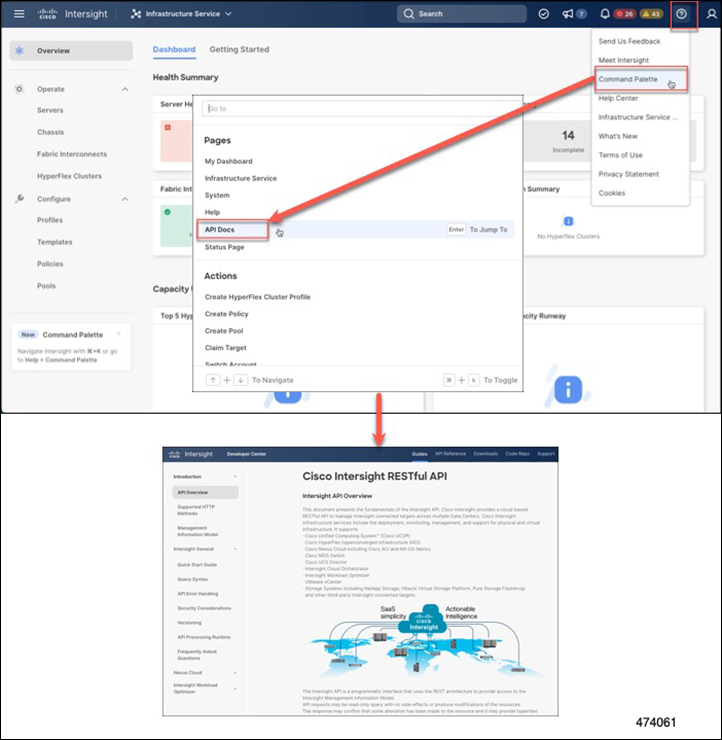Choose Help Center in help menu
This screenshot has width=722, height=740.
coord(618,98)
